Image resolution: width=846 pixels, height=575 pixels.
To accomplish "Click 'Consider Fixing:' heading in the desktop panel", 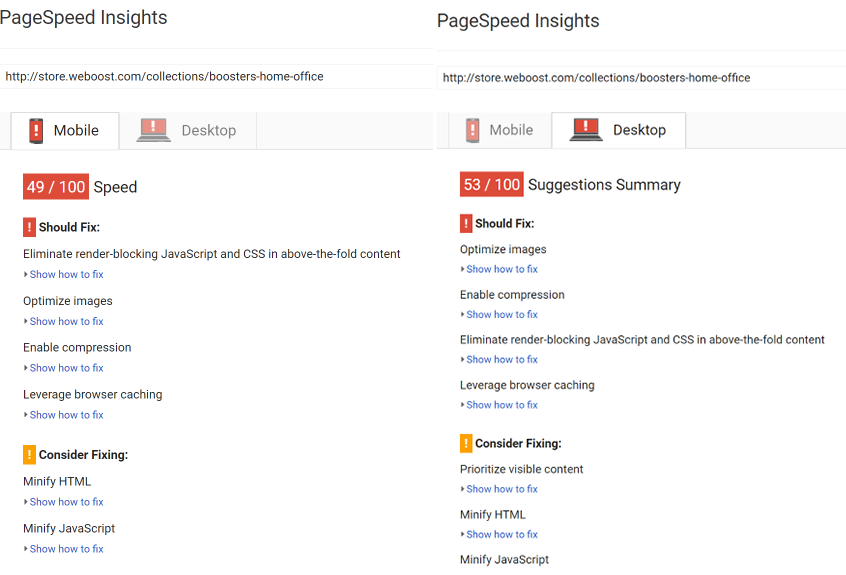I will coord(518,444).
